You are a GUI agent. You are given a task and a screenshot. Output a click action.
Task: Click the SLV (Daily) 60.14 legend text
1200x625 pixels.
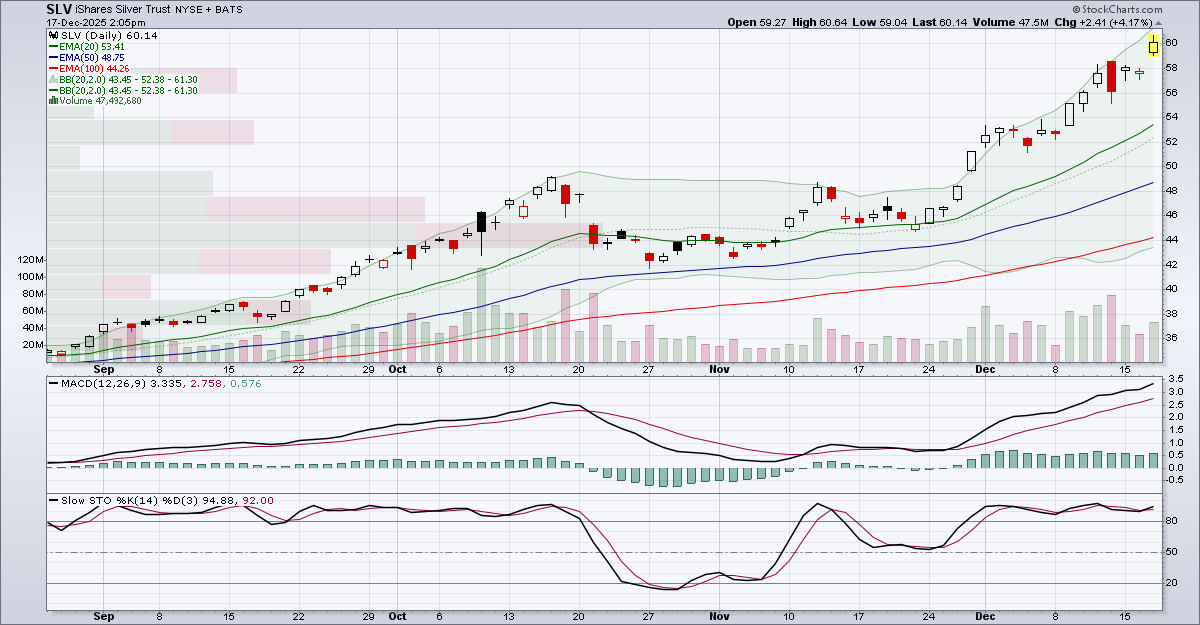(108, 35)
